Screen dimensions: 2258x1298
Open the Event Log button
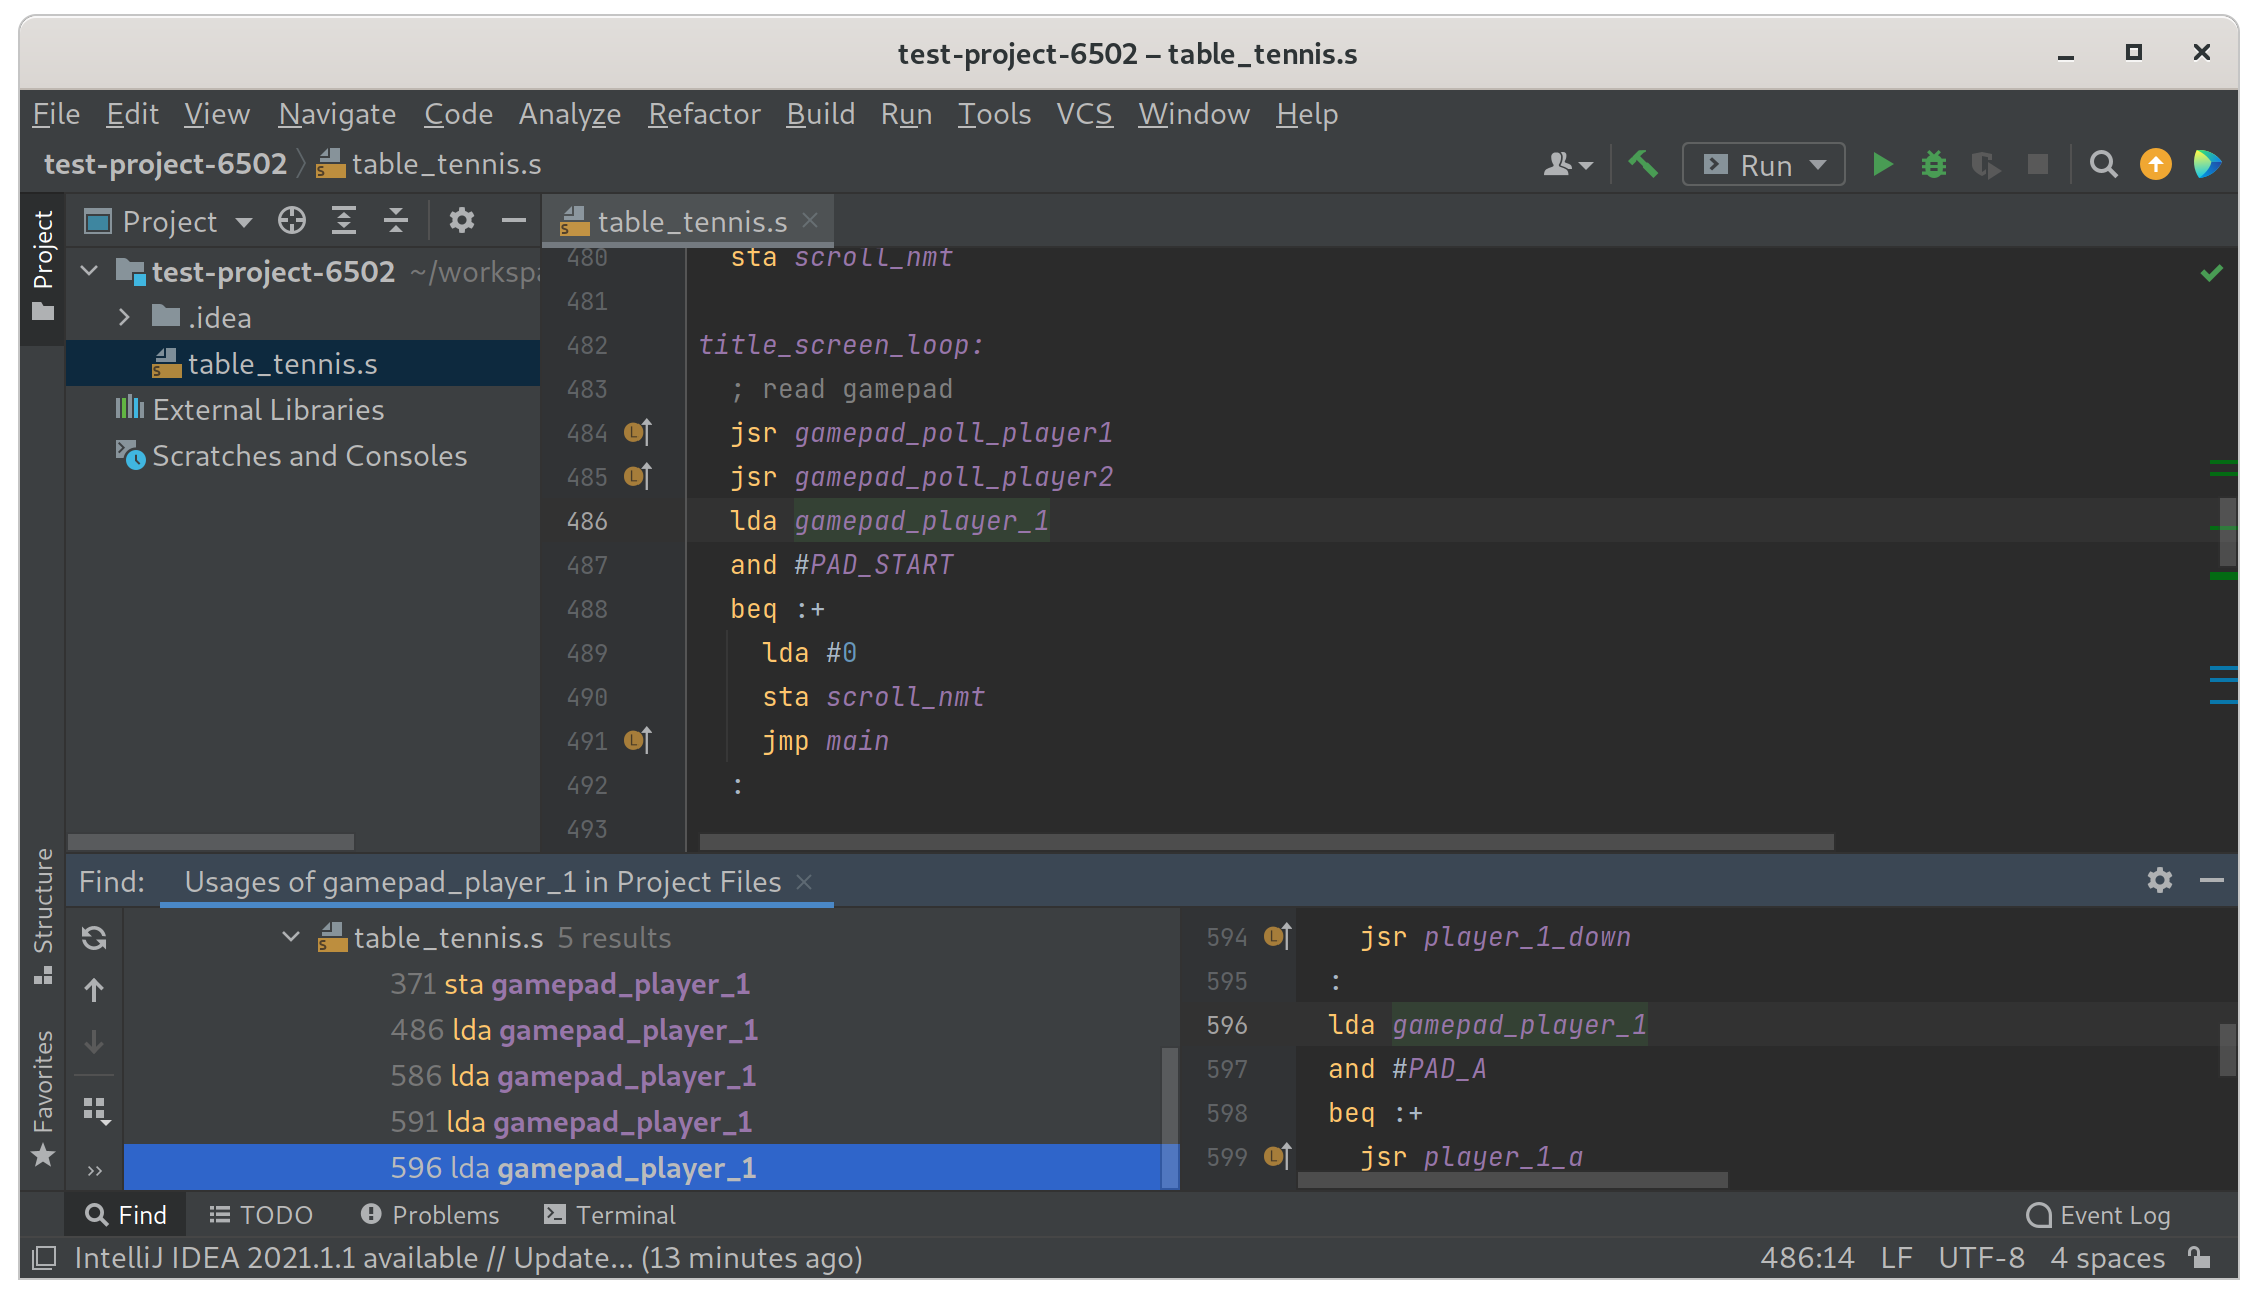[2098, 1215]
